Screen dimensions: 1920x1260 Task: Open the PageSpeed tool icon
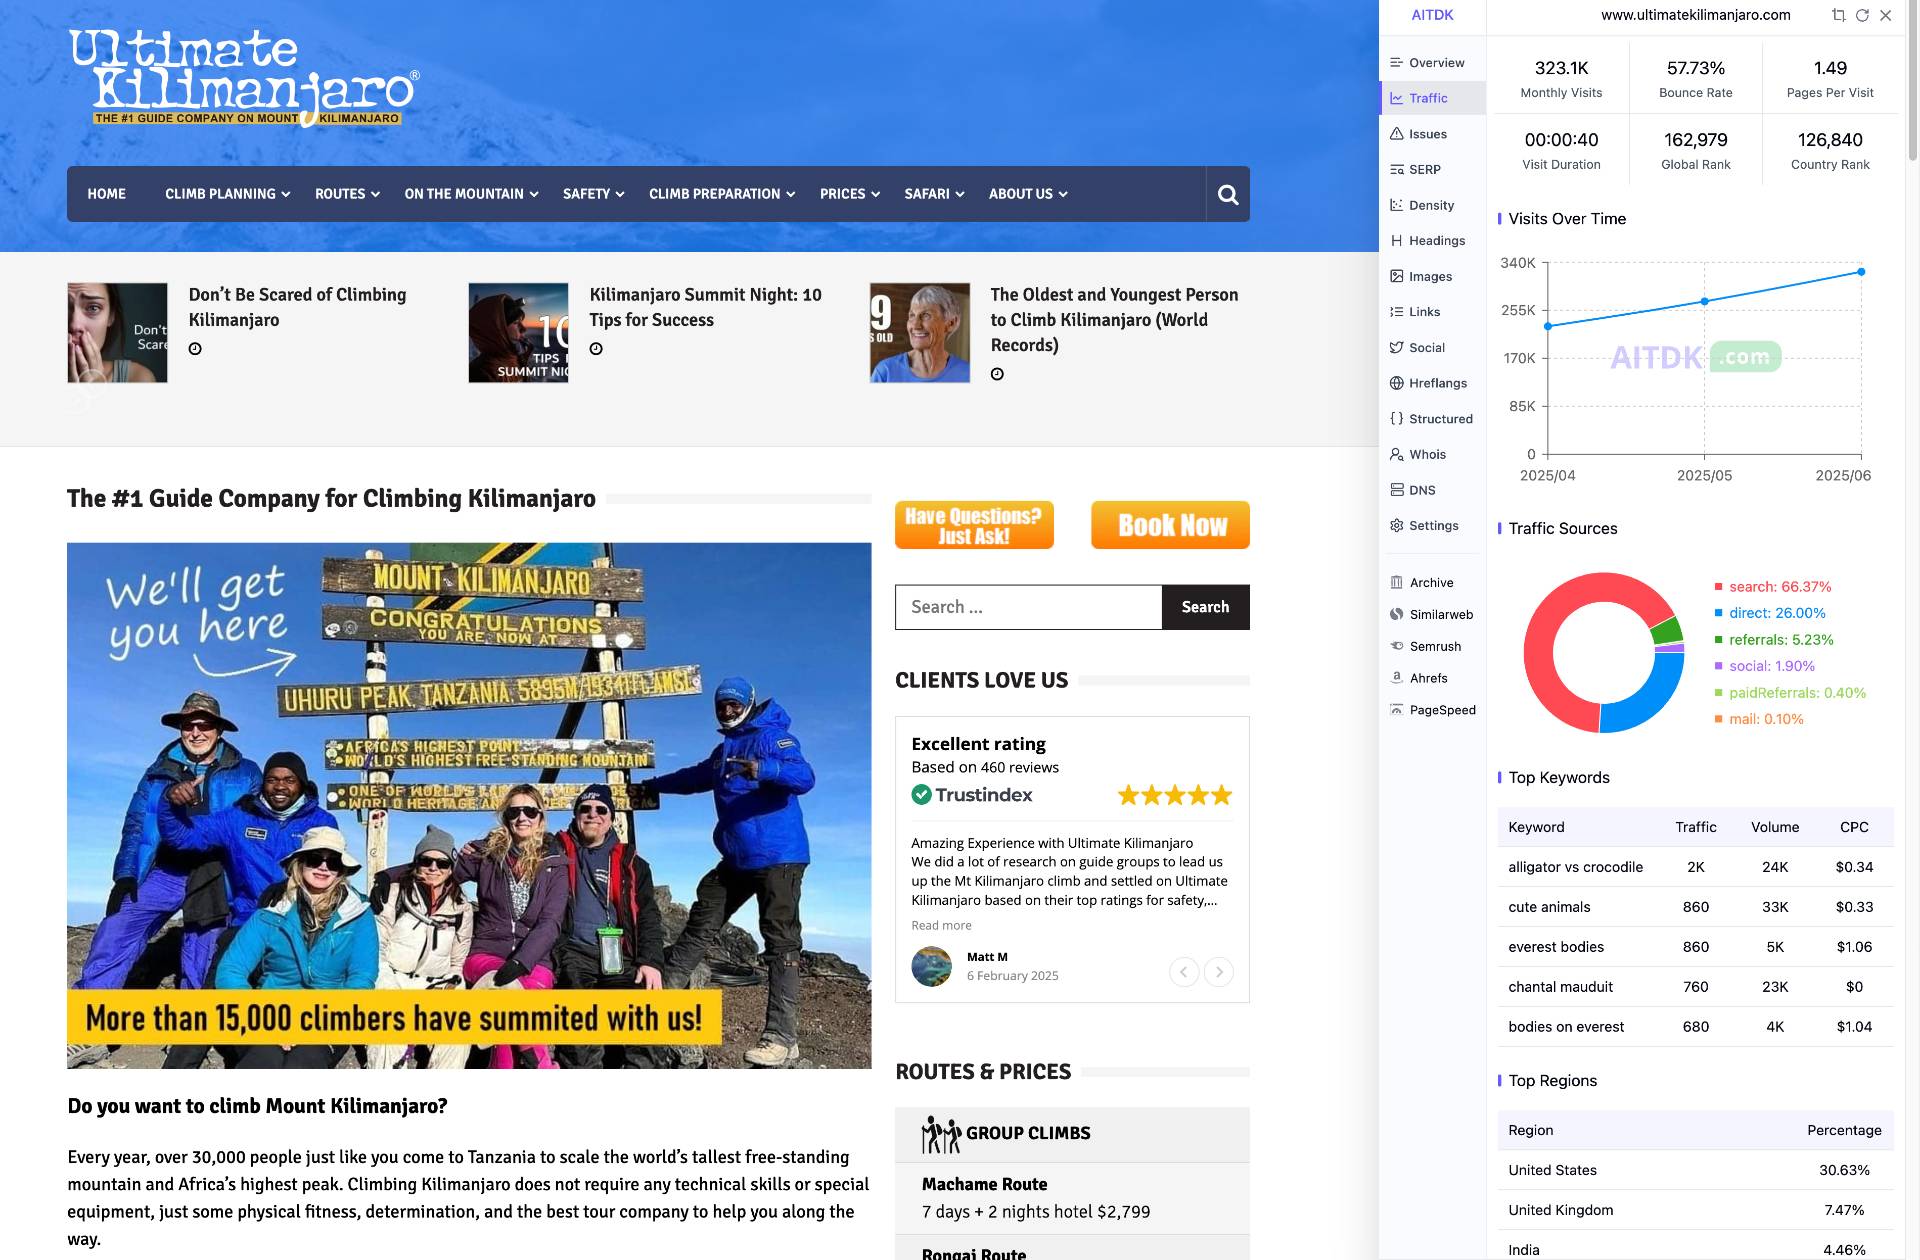(1396, 710)
